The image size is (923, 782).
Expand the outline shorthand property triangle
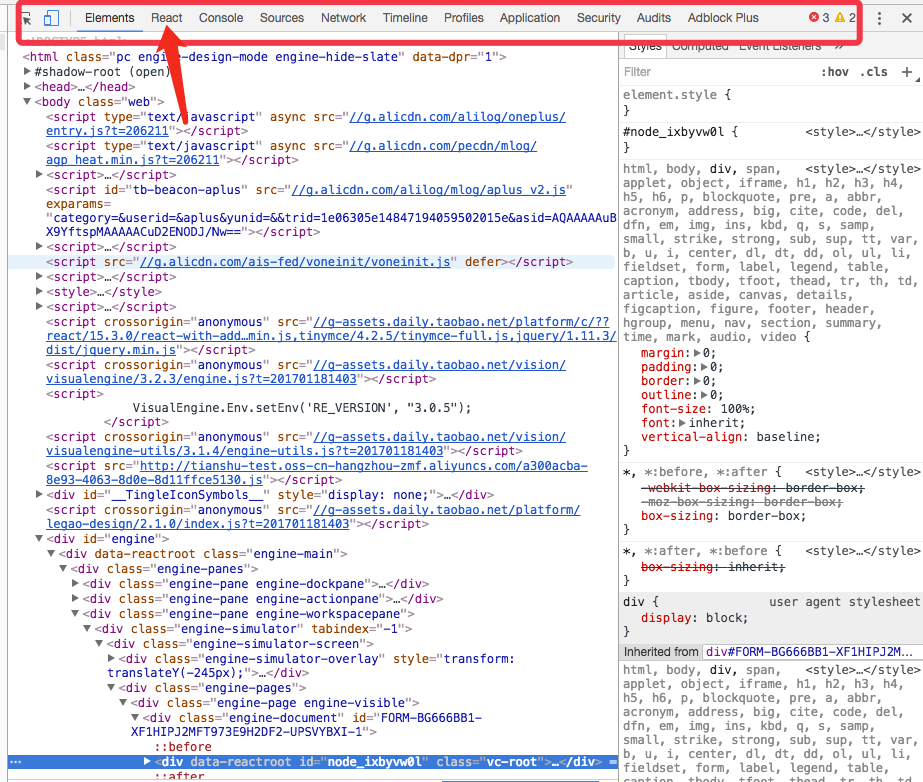[x=704, y=395]
